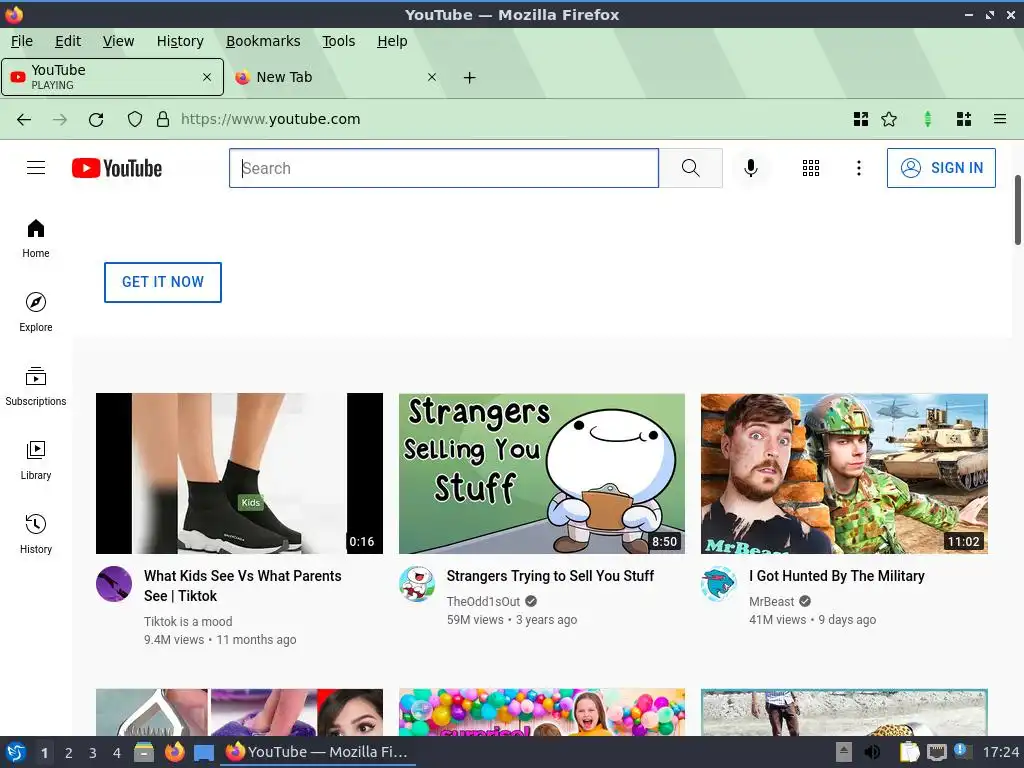
Task: Click the magnifier search button
Action: pos(690,168)
